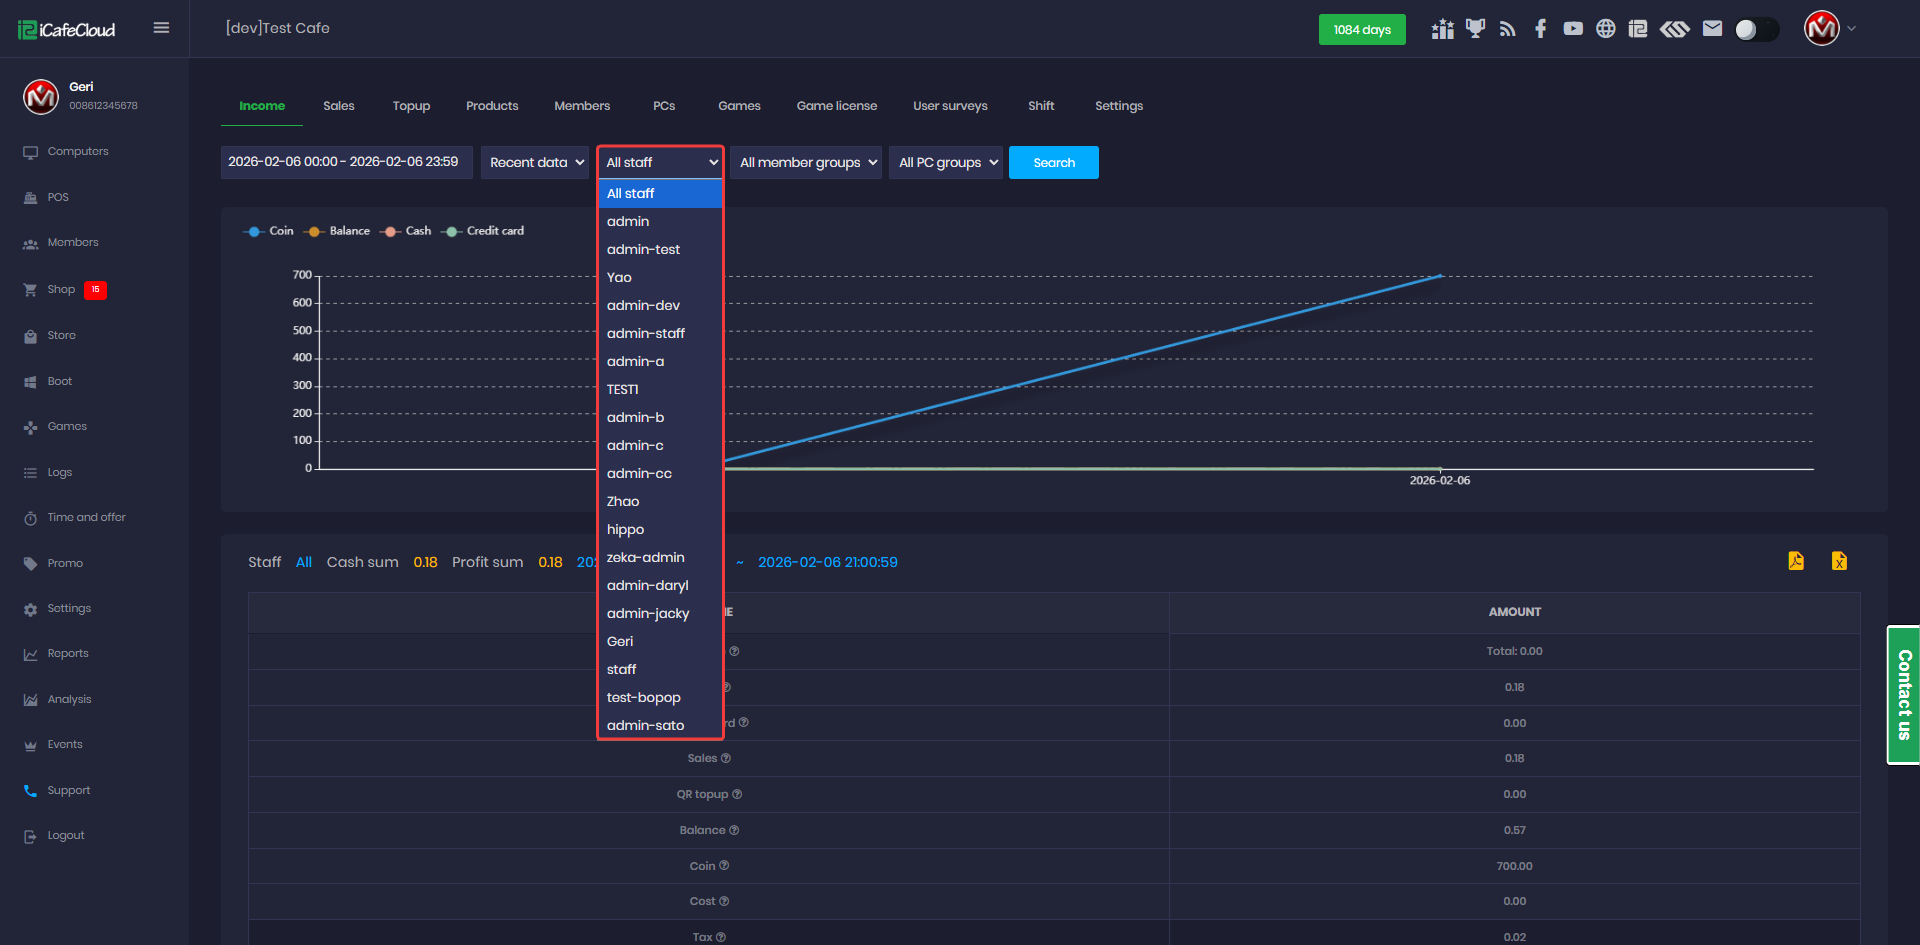Image resolution: width=1920 pixels, height=945 pixels.
Task: Export report as Excel icon
Action: point(1839,561)
